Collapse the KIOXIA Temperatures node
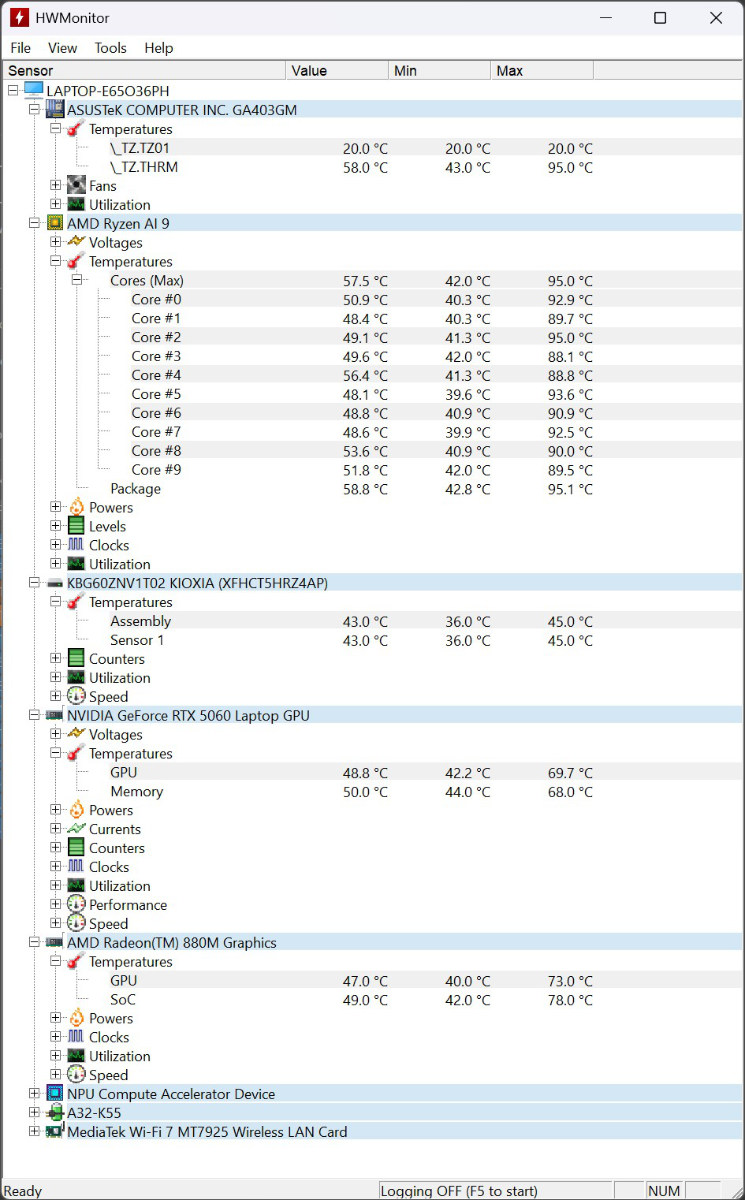Image resolution: width=745 pixels, height=1200 pixels. (x=56, y=602)
